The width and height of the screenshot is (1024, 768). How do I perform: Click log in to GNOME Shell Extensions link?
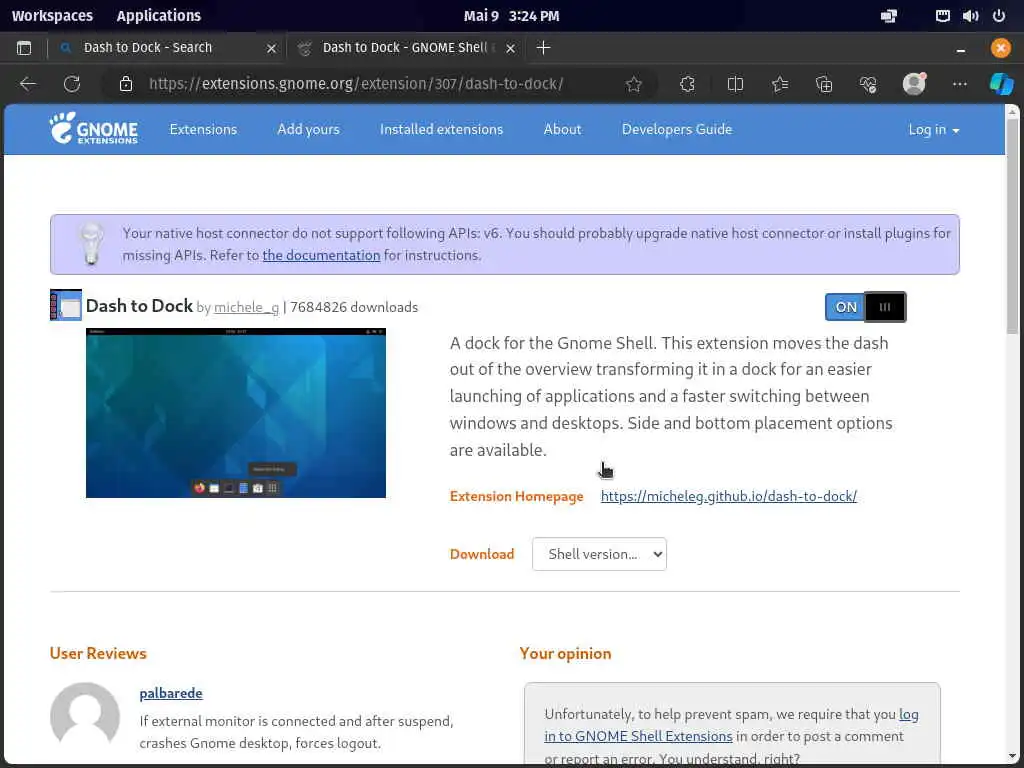pos(731,725)
